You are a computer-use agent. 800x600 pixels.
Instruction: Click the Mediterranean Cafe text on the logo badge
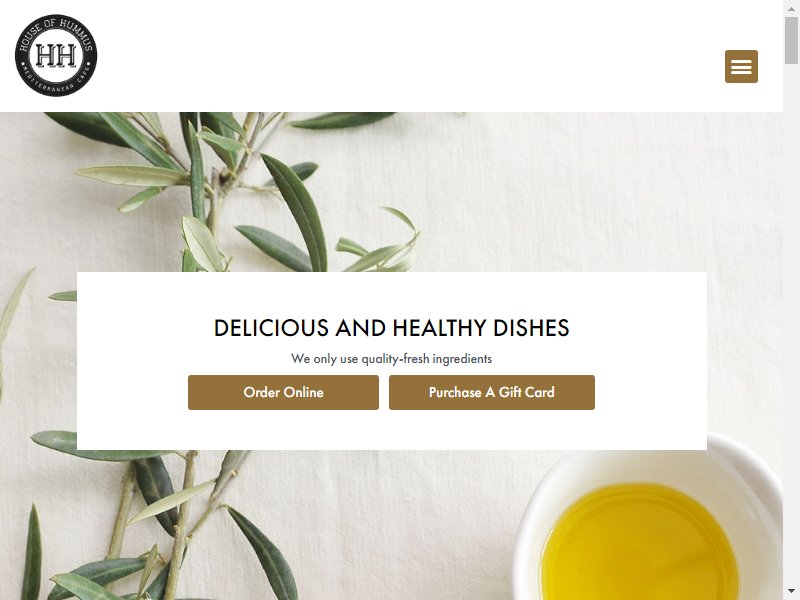(x=57, y=85)
